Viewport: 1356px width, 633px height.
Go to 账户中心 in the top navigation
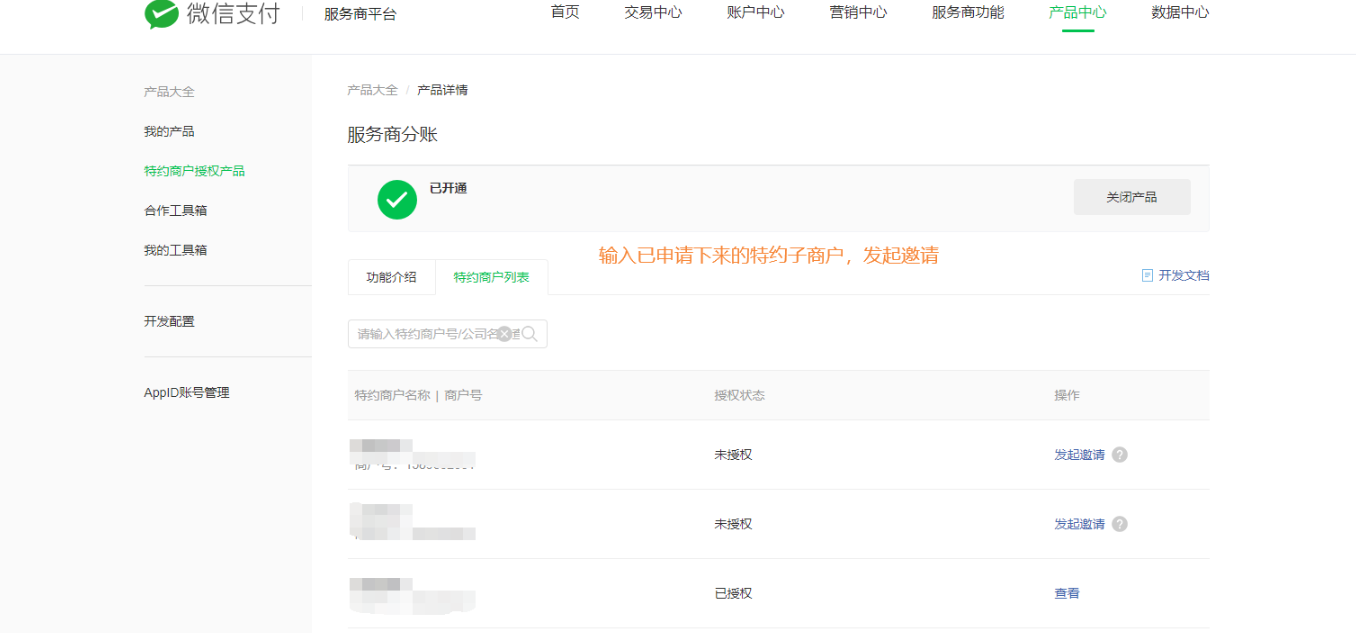(755, 13)
